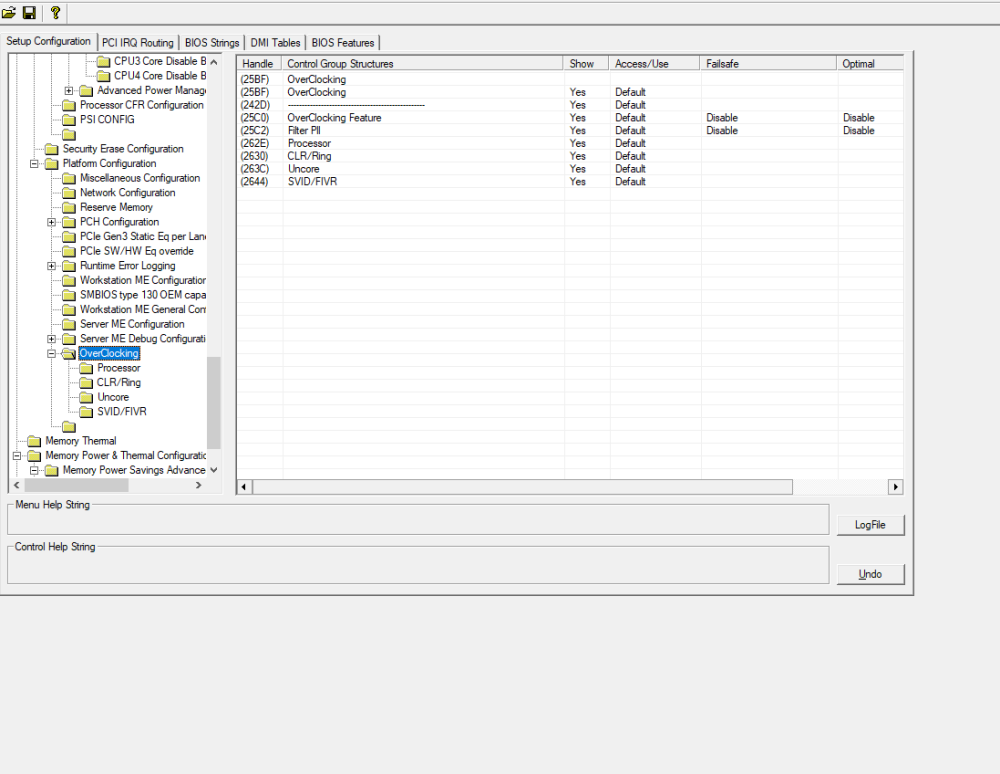This screenshot has width=1000, height=774.
Task: Select SMBIOS type 130 OEM tree item
Action: pyautogui.click(x=143, y=295)
